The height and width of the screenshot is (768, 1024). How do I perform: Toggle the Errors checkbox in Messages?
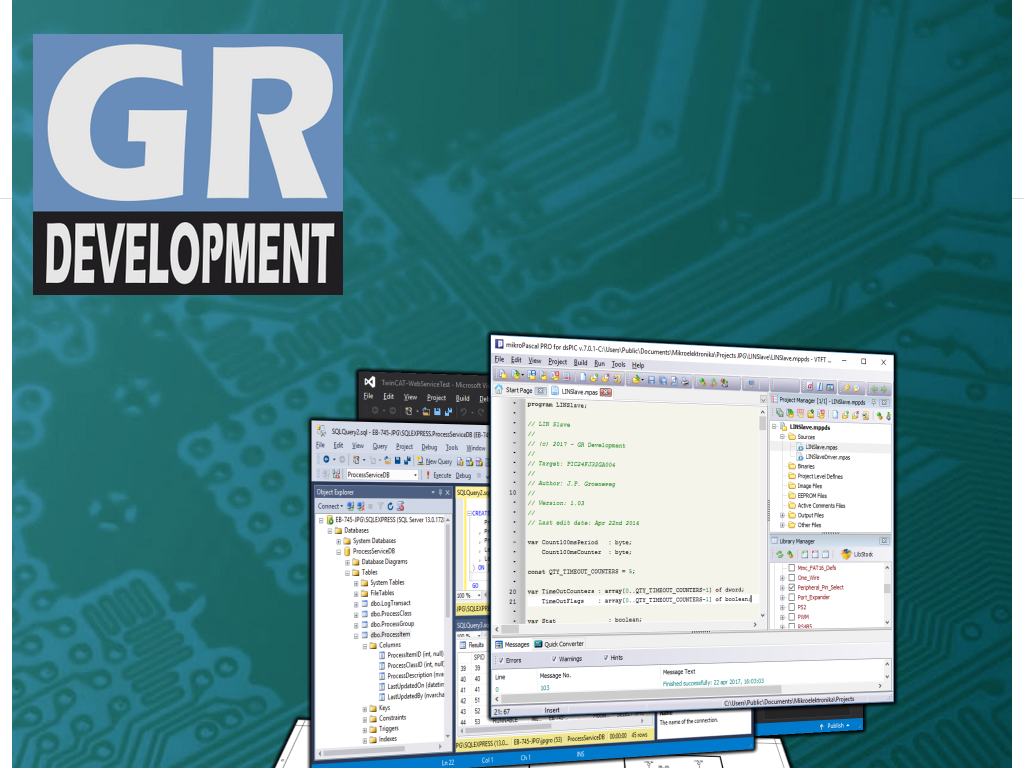[501, 659]
